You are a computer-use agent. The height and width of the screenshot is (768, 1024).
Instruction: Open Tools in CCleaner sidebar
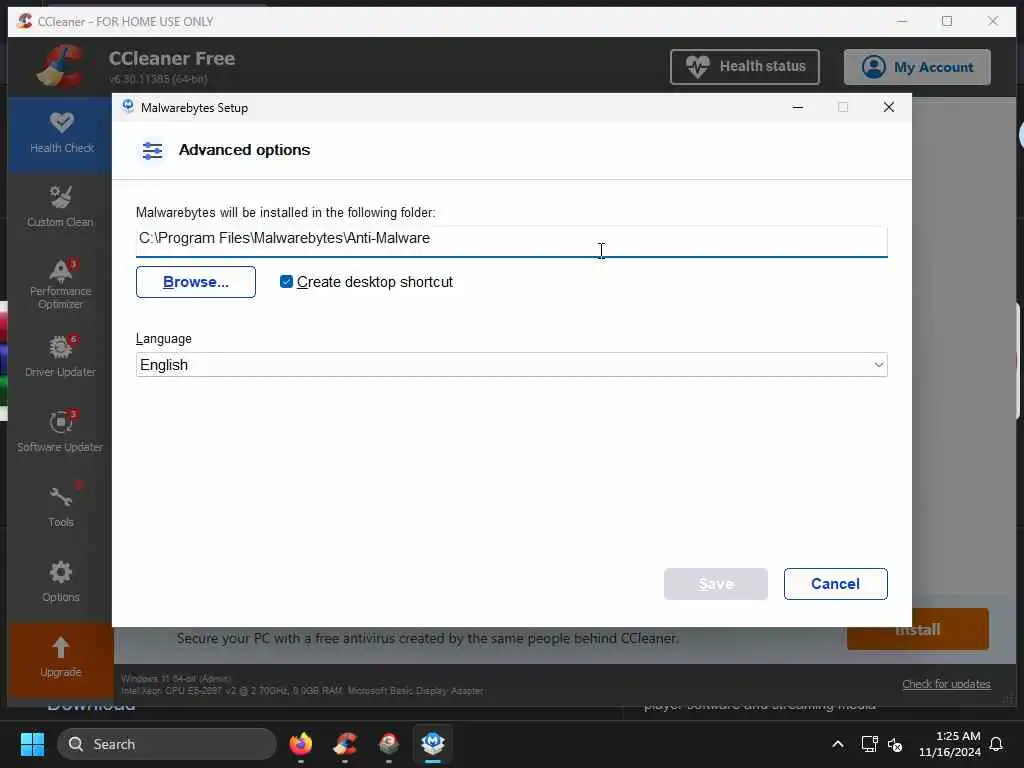(60, 506)
